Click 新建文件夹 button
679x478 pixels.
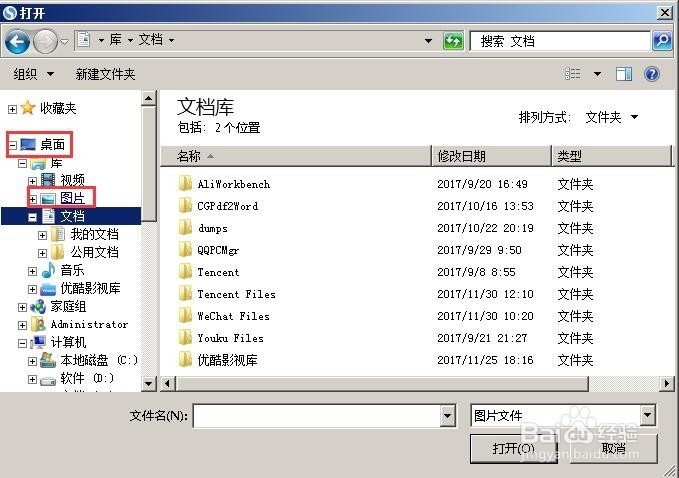click(105, 74)
